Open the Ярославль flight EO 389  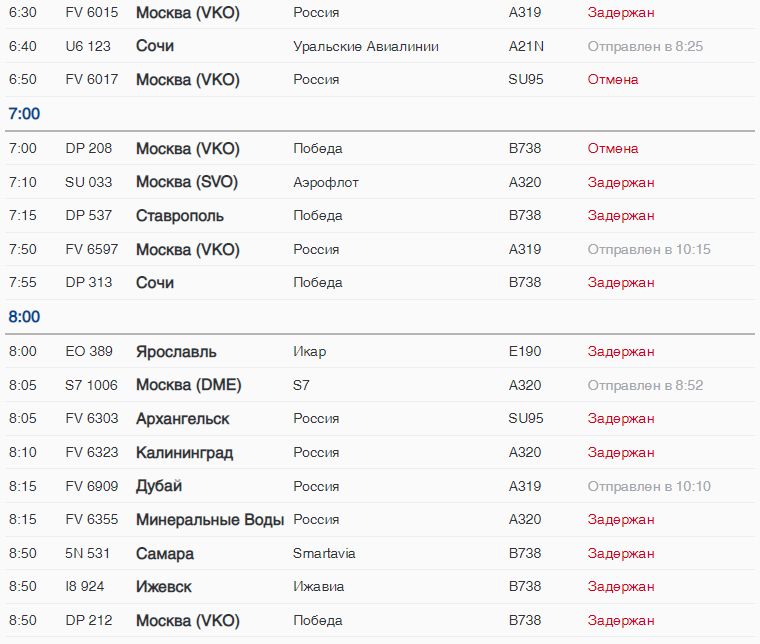pos(380,351)
